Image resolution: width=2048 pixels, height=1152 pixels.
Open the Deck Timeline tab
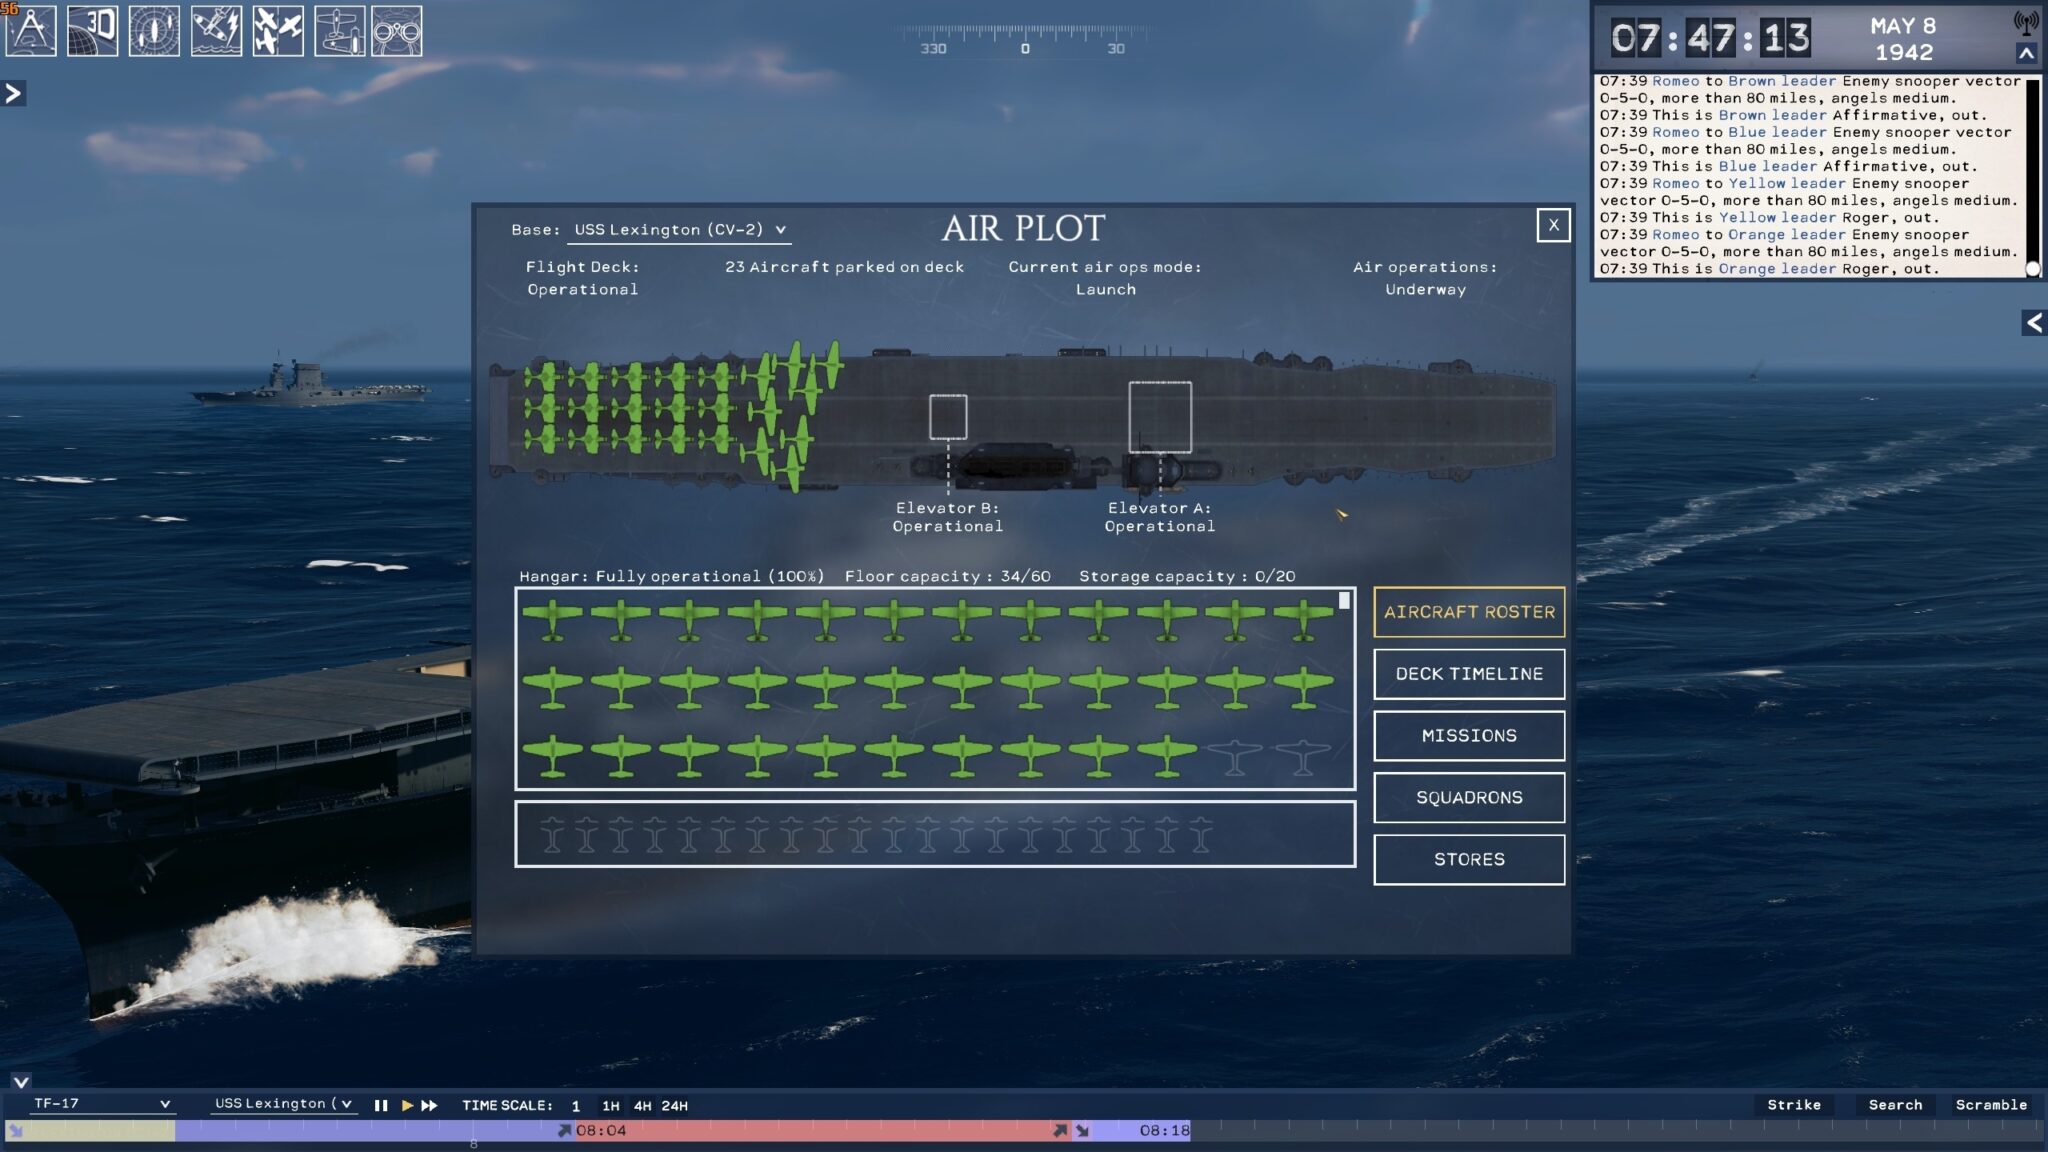click(x=1468, y=674)
